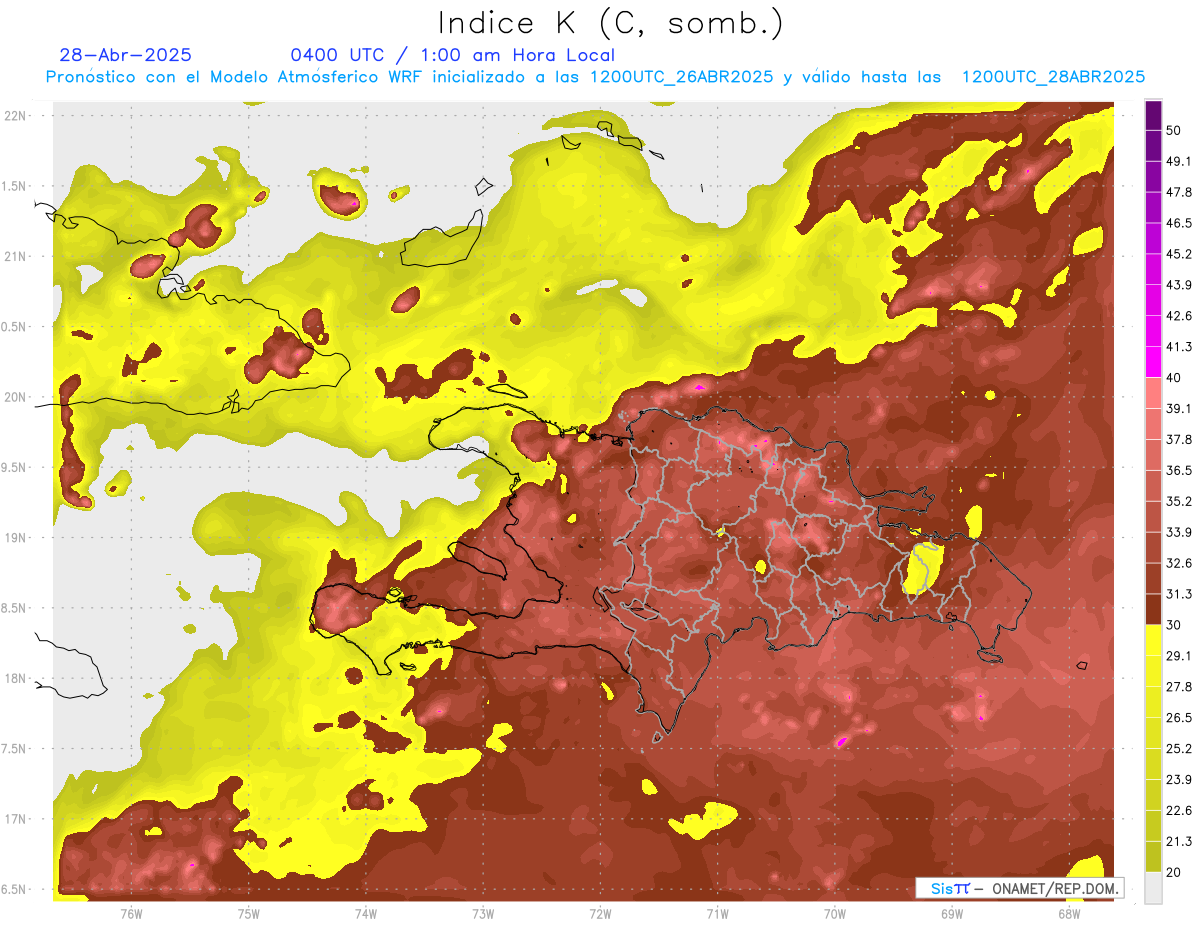Click the '76W' longitude label
Viewport: 1200px width, 927px height.
131,913
